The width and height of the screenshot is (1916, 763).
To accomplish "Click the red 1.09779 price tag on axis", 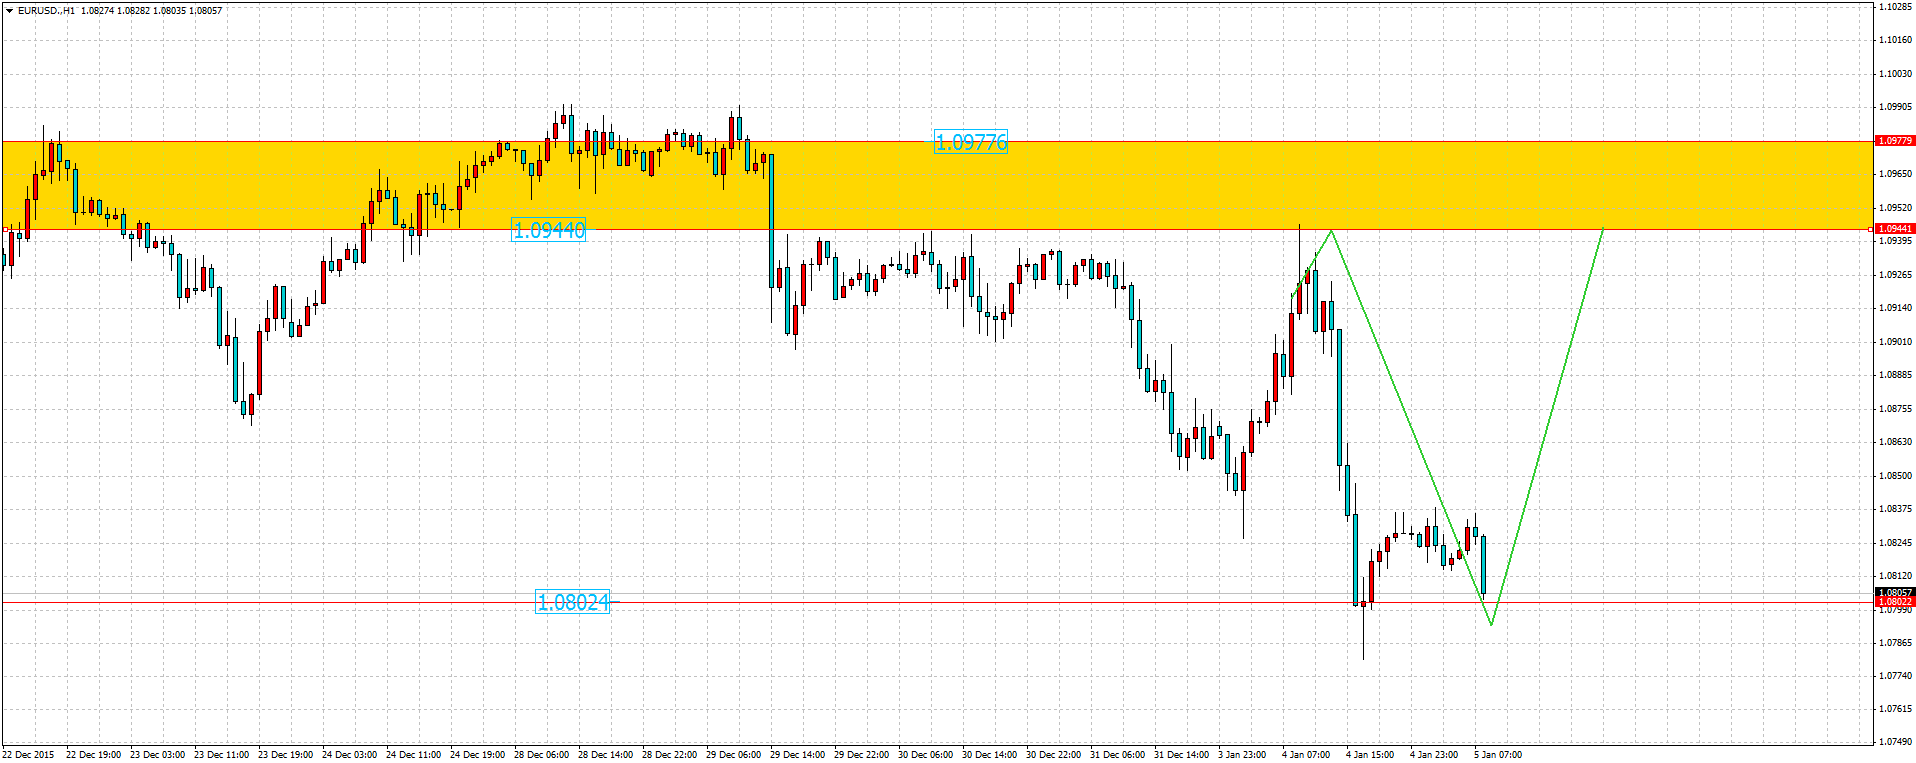I will coord(1894,141).
